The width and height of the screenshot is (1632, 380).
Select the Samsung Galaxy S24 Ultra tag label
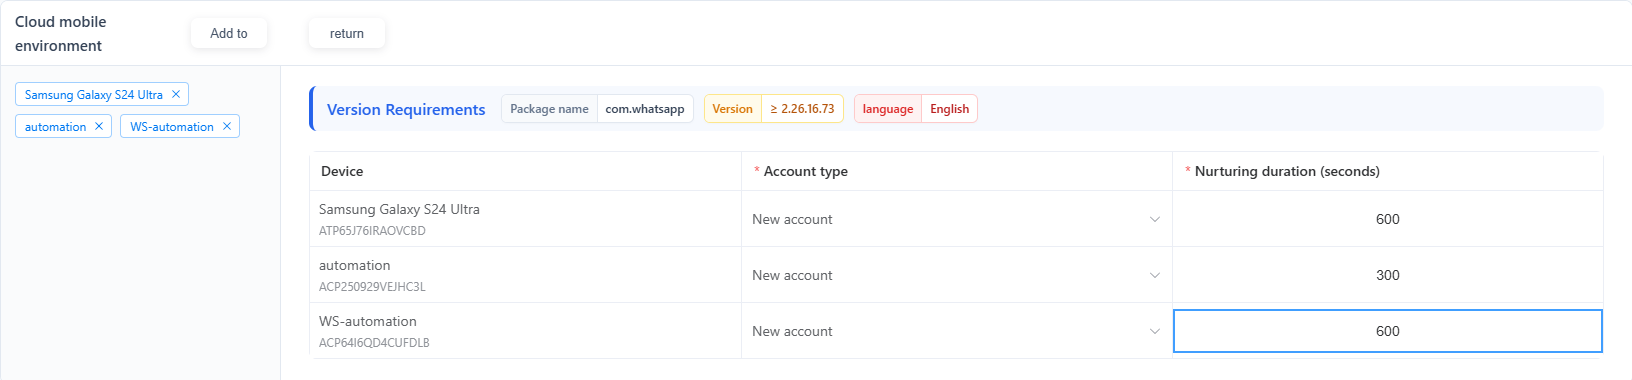(94, 95)
